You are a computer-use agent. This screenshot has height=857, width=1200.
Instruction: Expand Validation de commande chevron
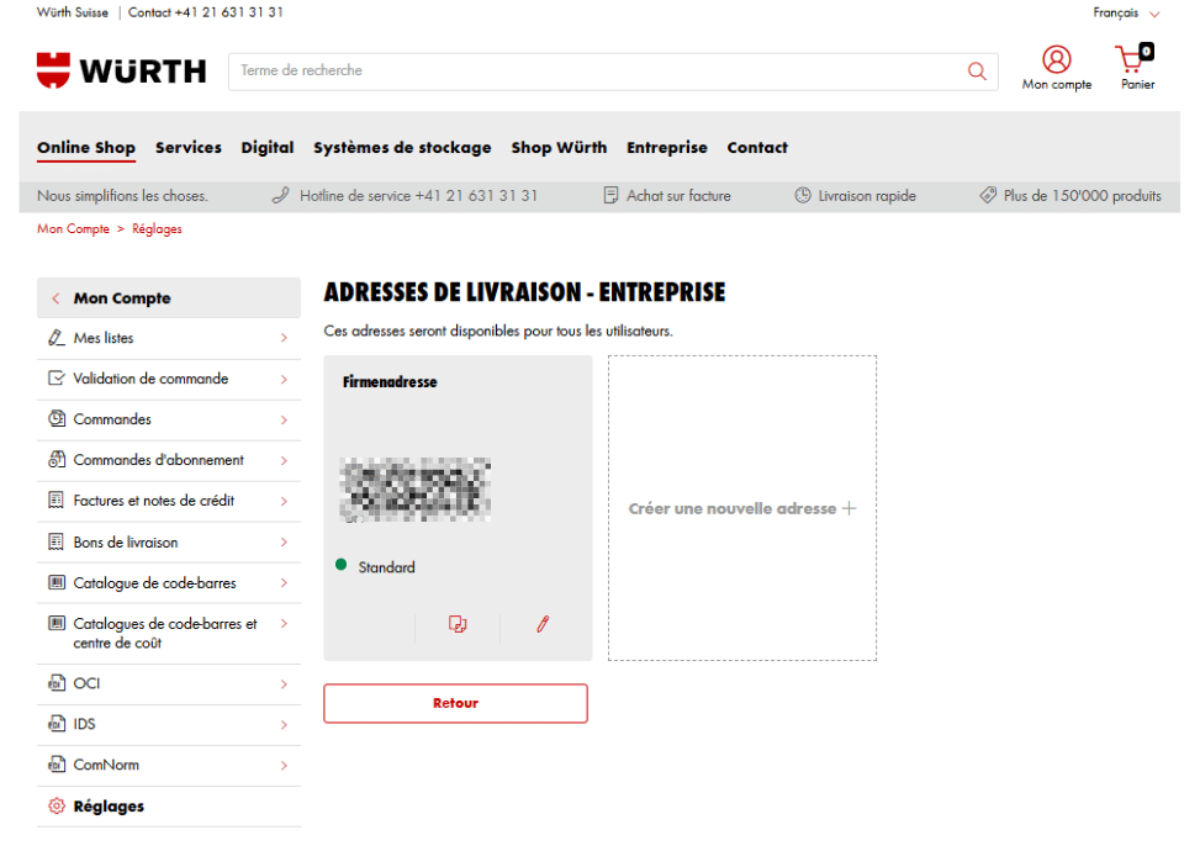pos(284,379)
